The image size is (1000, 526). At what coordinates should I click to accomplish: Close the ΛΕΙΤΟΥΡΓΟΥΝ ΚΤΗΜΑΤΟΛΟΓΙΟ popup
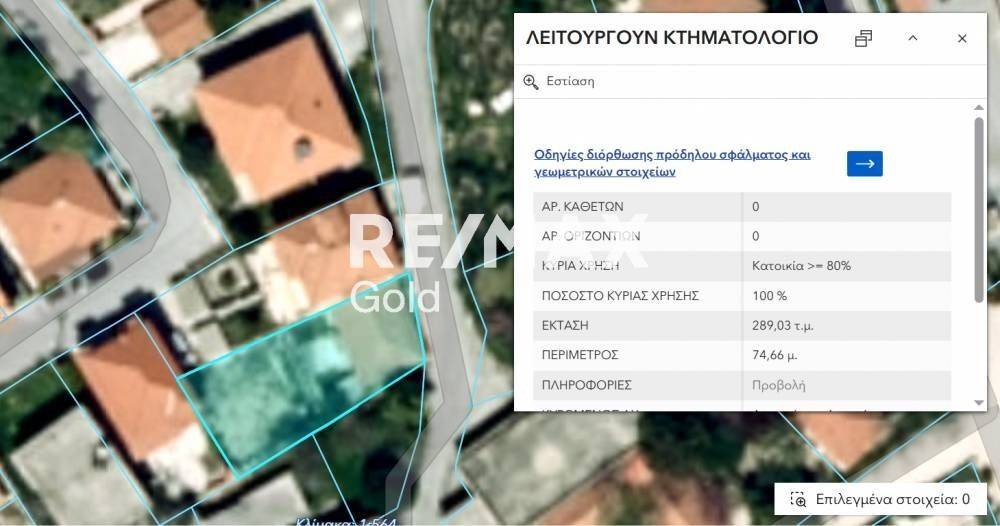click(x=962, y=39)
